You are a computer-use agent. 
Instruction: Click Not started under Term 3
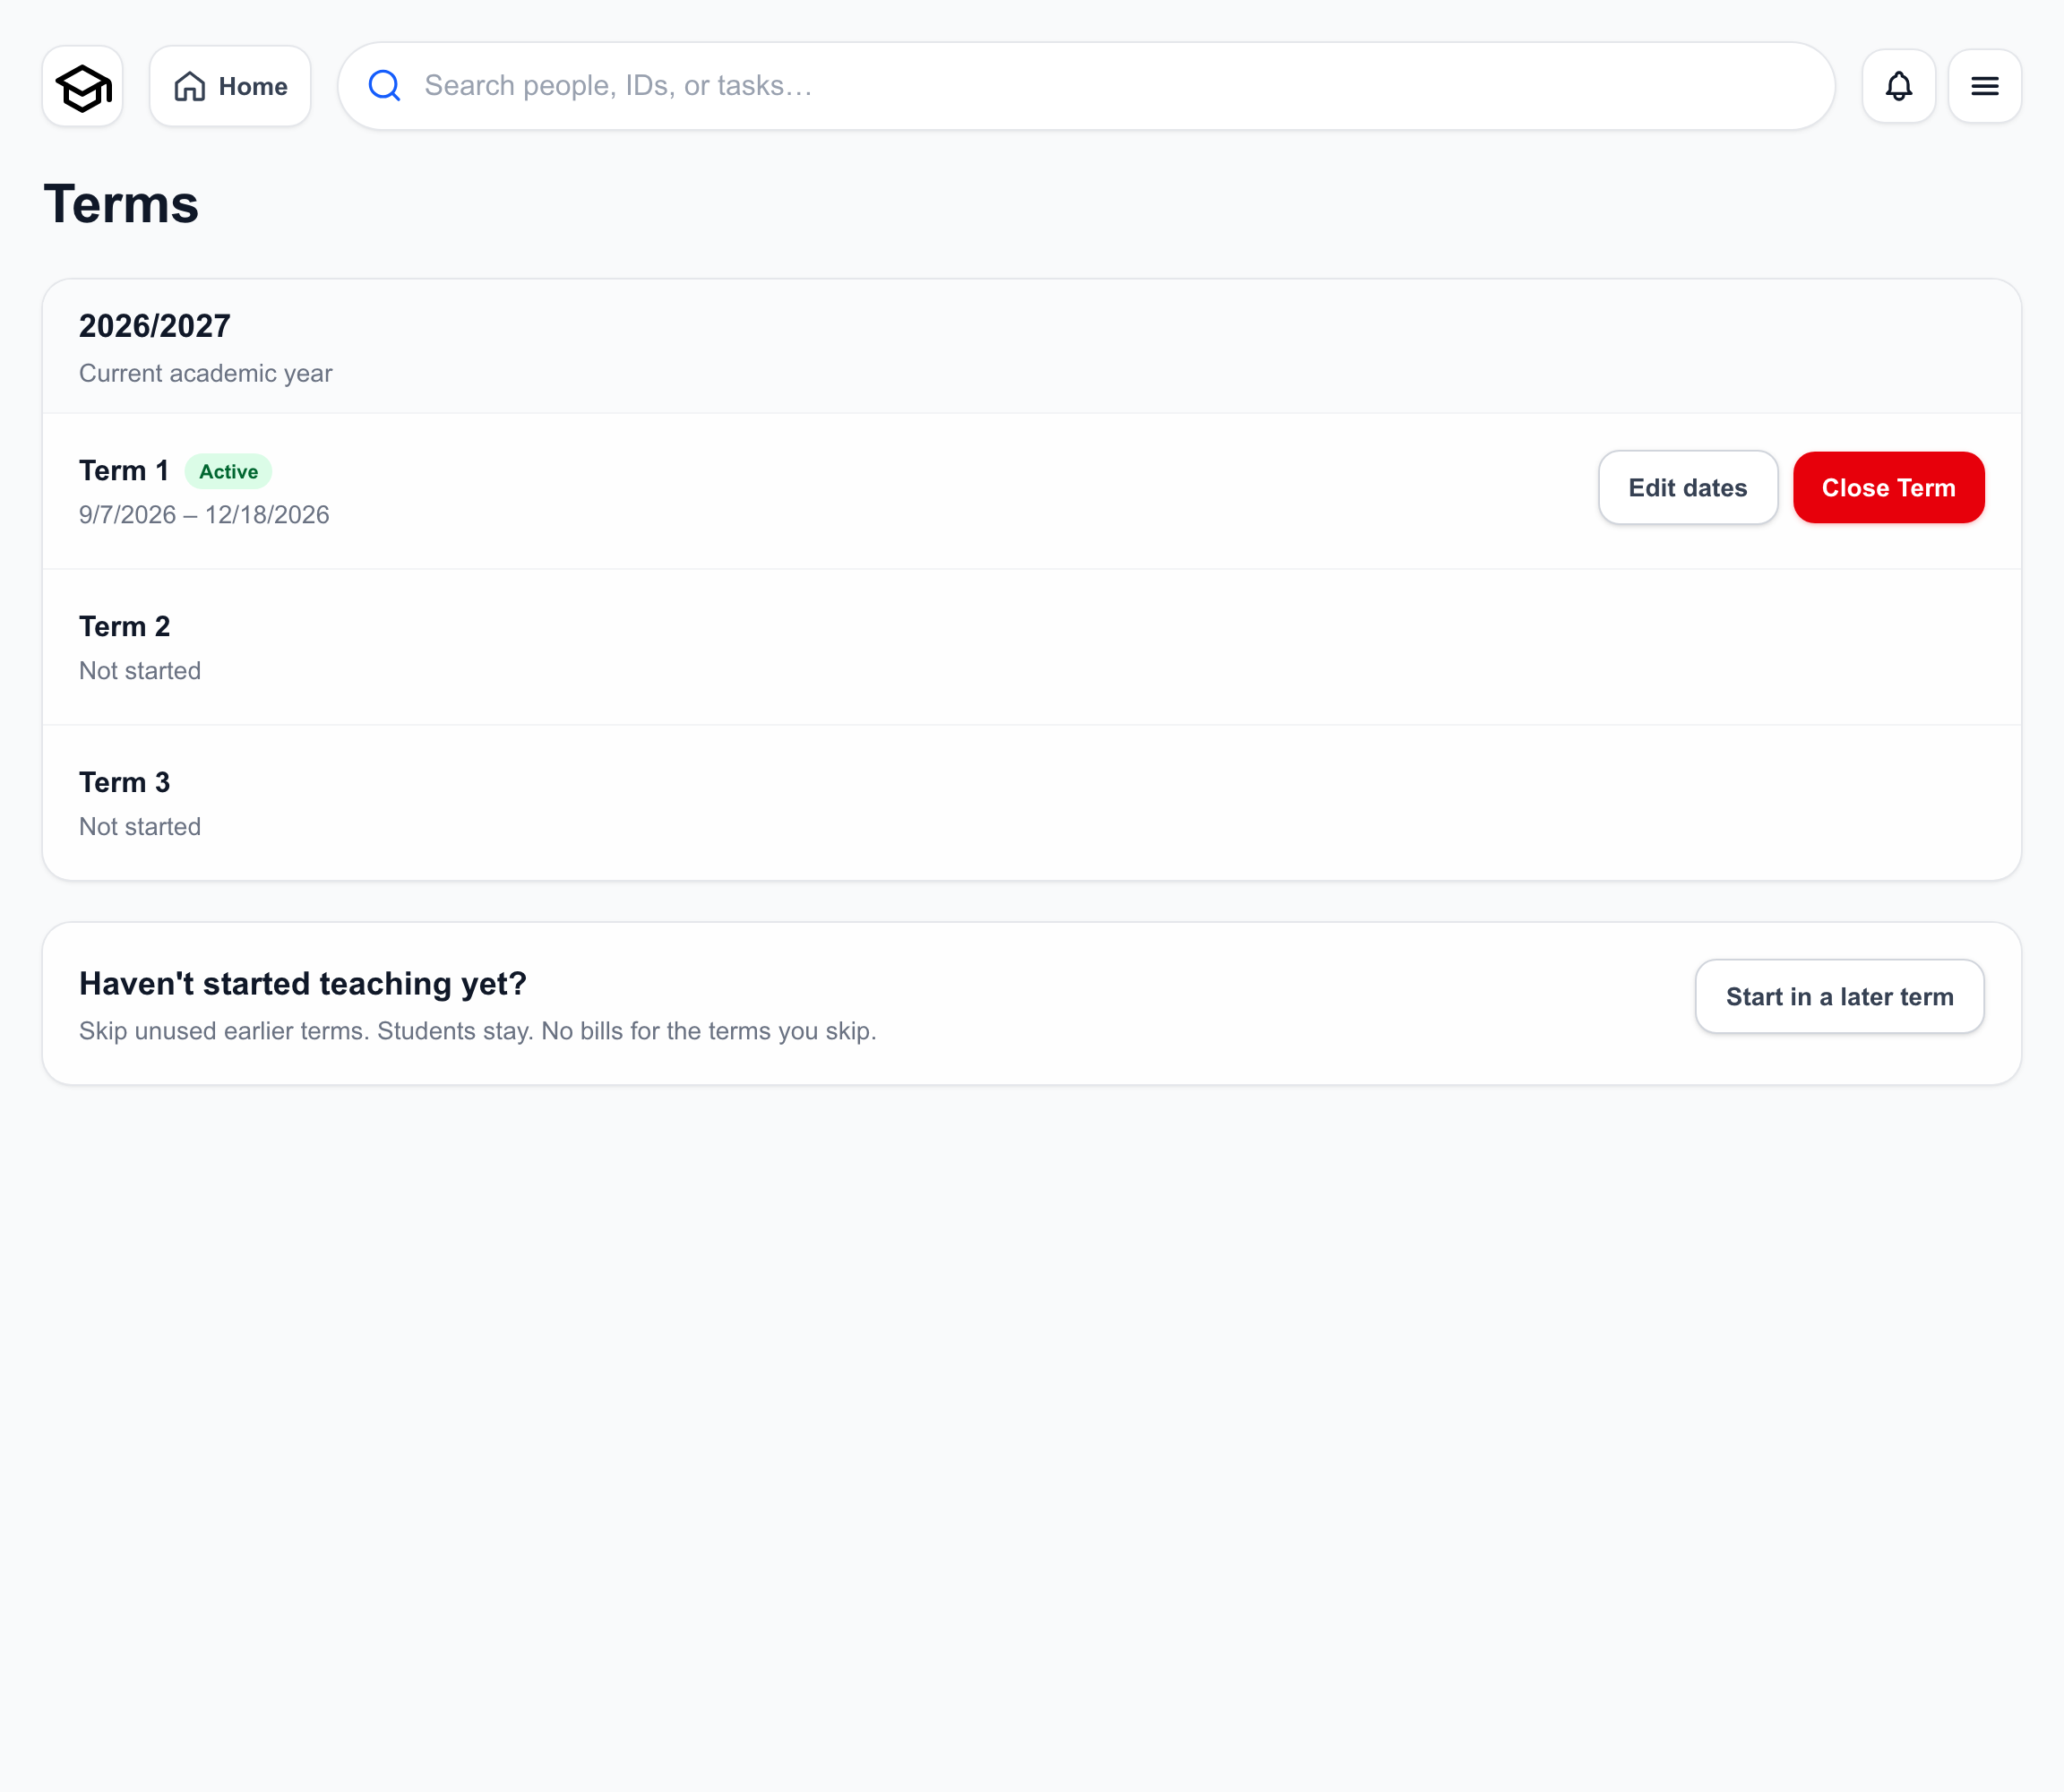point(140,827)
